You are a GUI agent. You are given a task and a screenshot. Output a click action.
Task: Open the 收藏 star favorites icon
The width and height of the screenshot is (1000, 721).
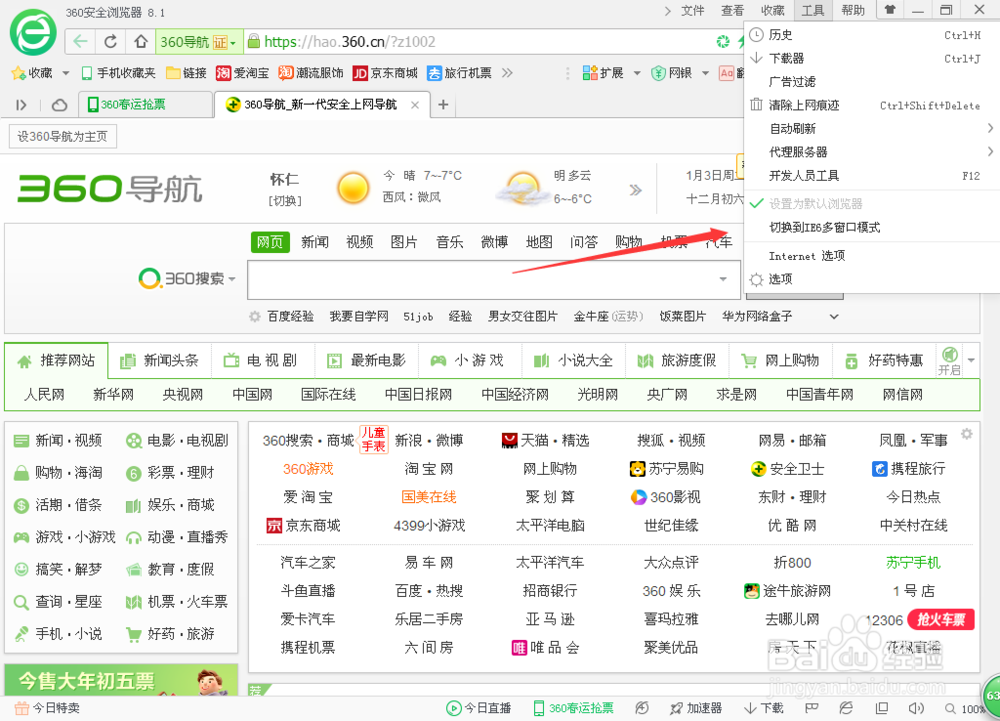coord(18,73)
